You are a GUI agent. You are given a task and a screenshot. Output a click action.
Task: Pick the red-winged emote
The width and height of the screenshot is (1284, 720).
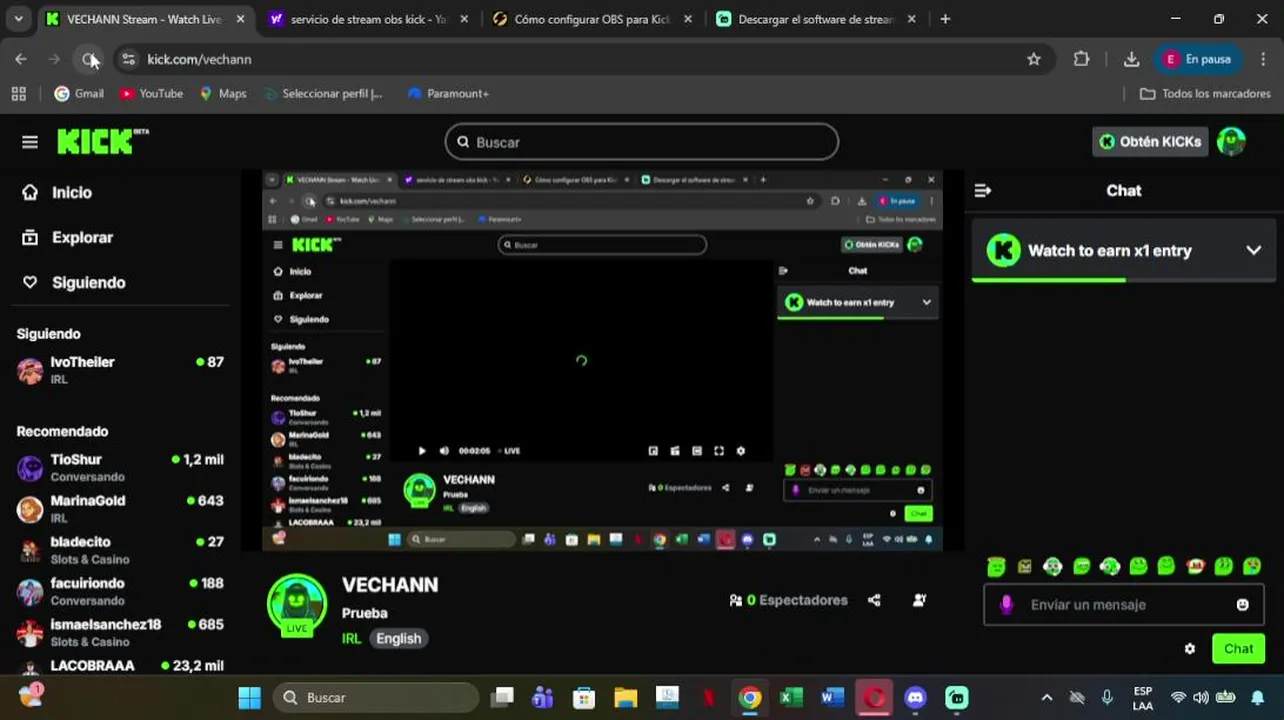(x=1195, y=567)
